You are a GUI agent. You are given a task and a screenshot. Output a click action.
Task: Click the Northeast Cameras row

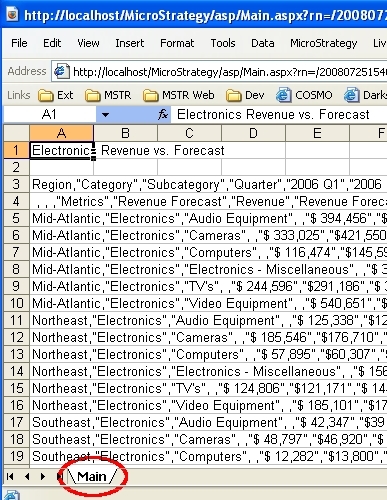209,337
